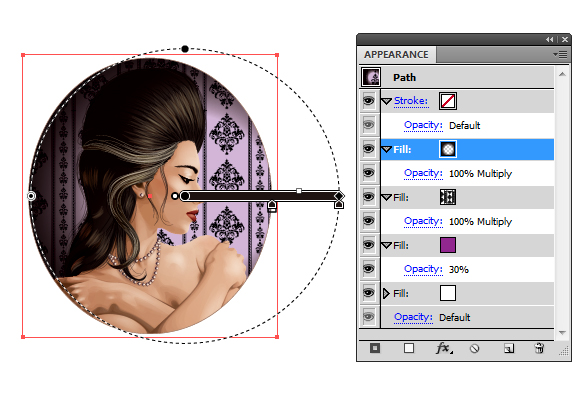Click the Add New Fill icon
The width and height of the screenshot is (579, 393).
pos(409,348)
